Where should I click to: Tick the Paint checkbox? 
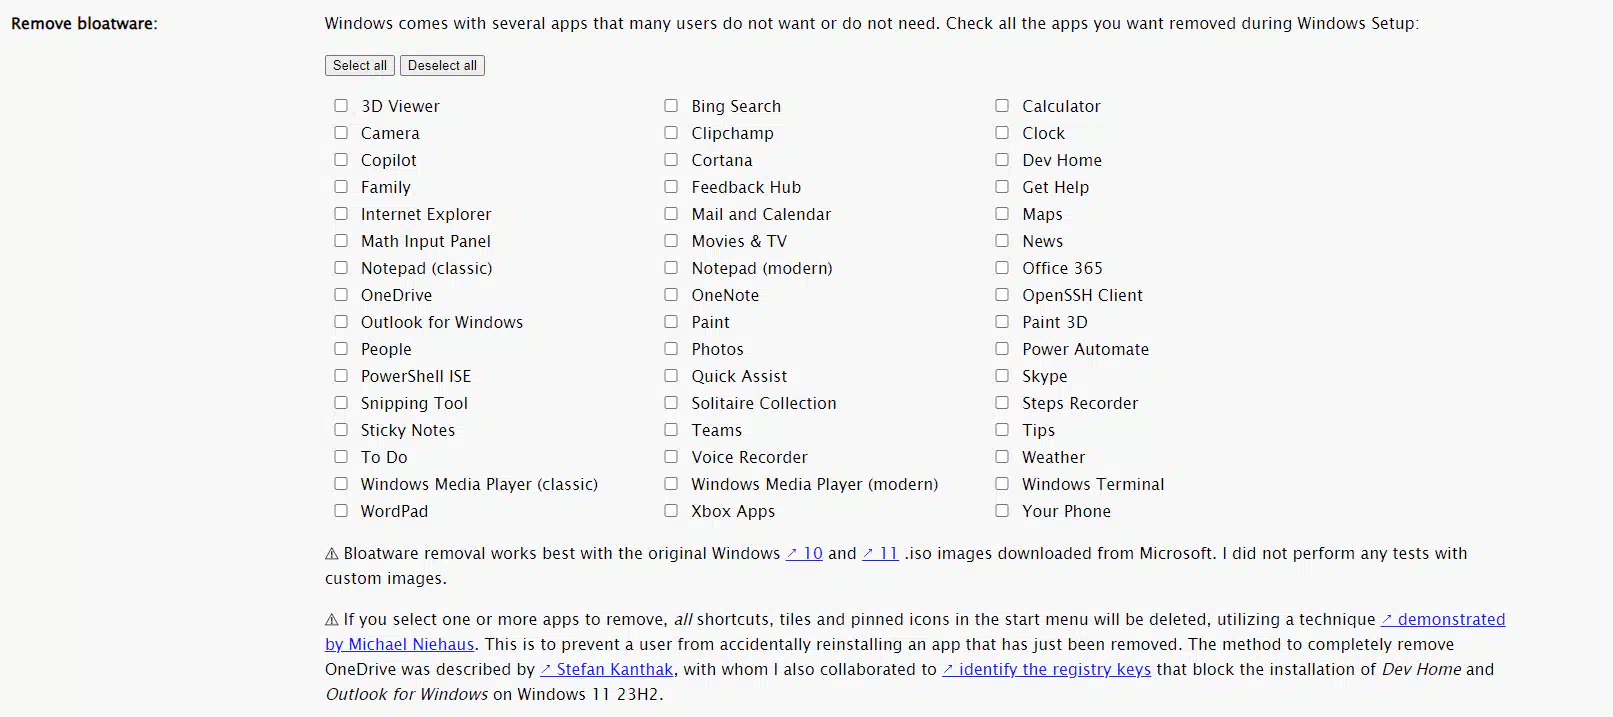[671, 321]
